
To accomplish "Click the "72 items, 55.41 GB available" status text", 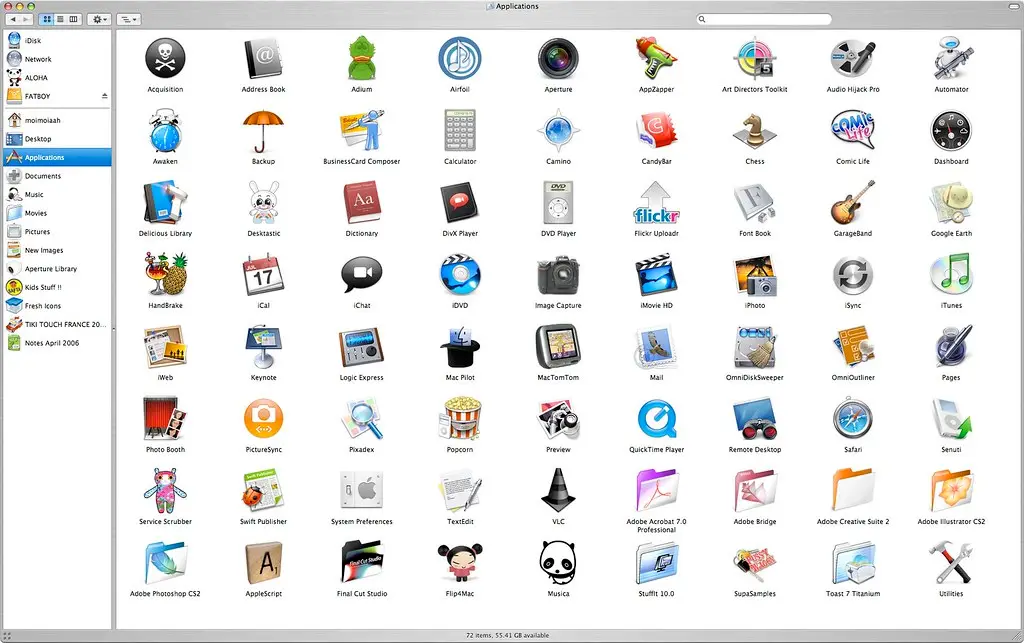I will [507, 635].
